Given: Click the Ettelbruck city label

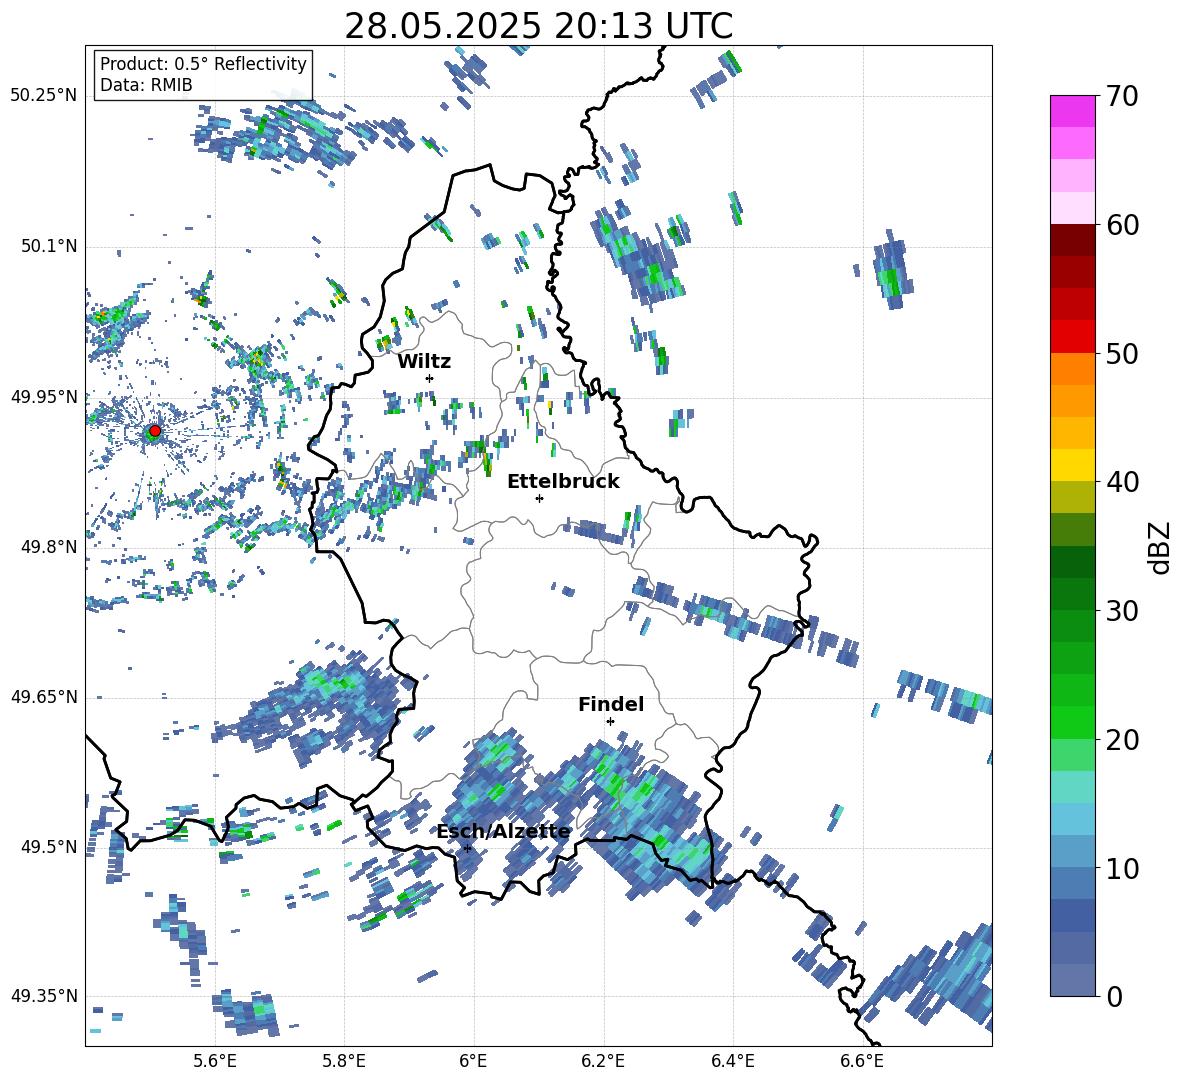Looking at the screenshot, I should 563,482.
